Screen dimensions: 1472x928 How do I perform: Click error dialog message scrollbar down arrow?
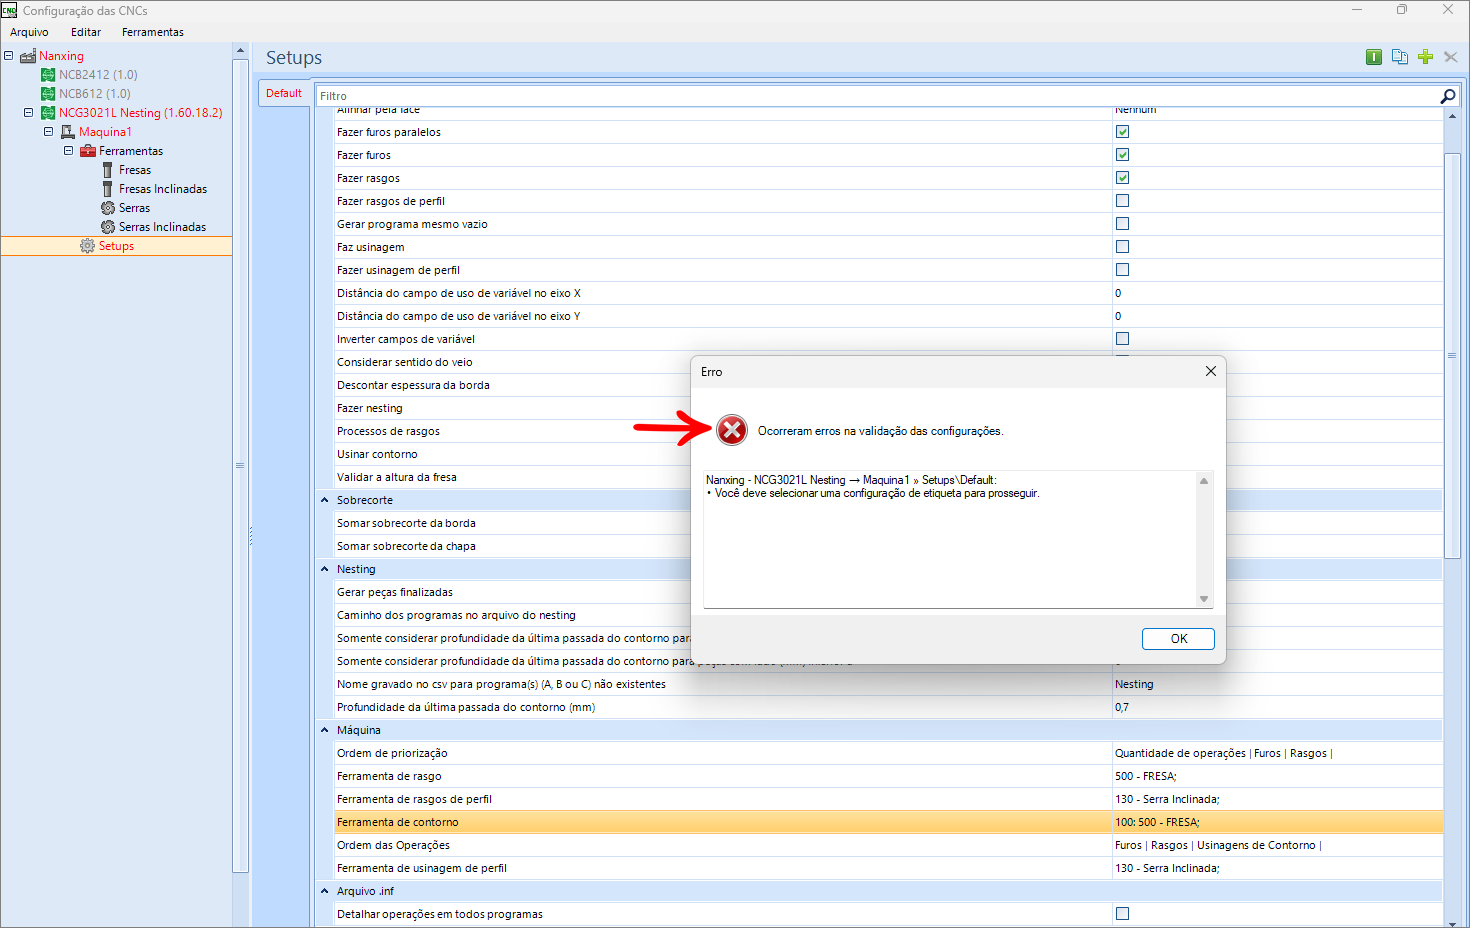[x=1204, y=599]
